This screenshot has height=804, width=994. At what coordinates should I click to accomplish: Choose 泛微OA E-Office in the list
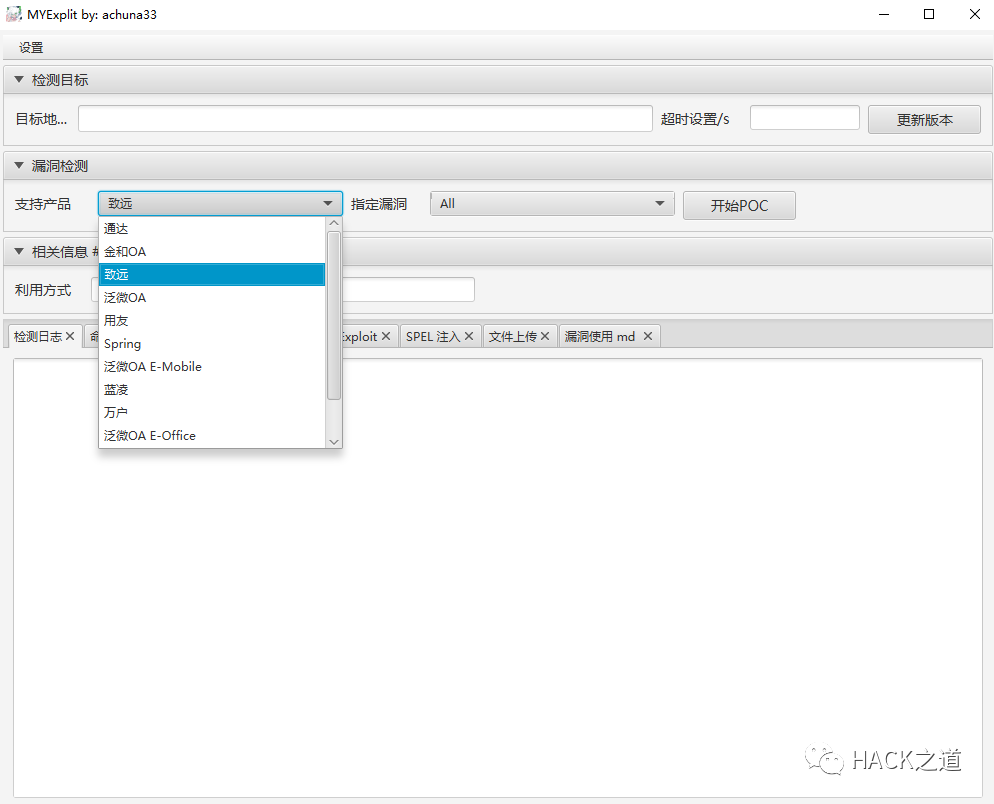click(212, 436)
